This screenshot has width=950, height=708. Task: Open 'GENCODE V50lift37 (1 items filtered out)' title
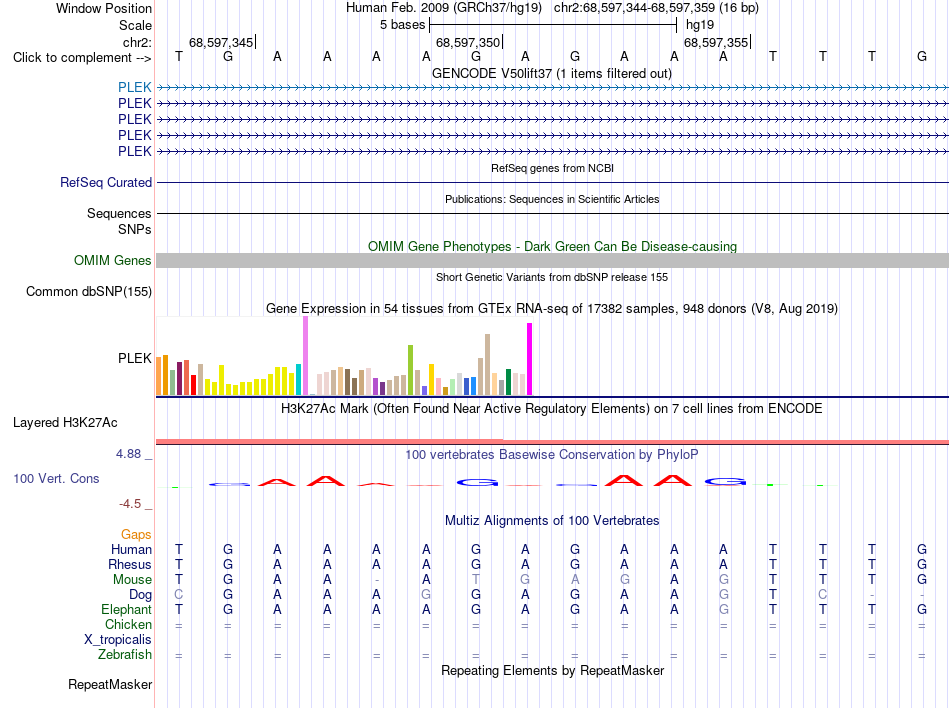552,74
